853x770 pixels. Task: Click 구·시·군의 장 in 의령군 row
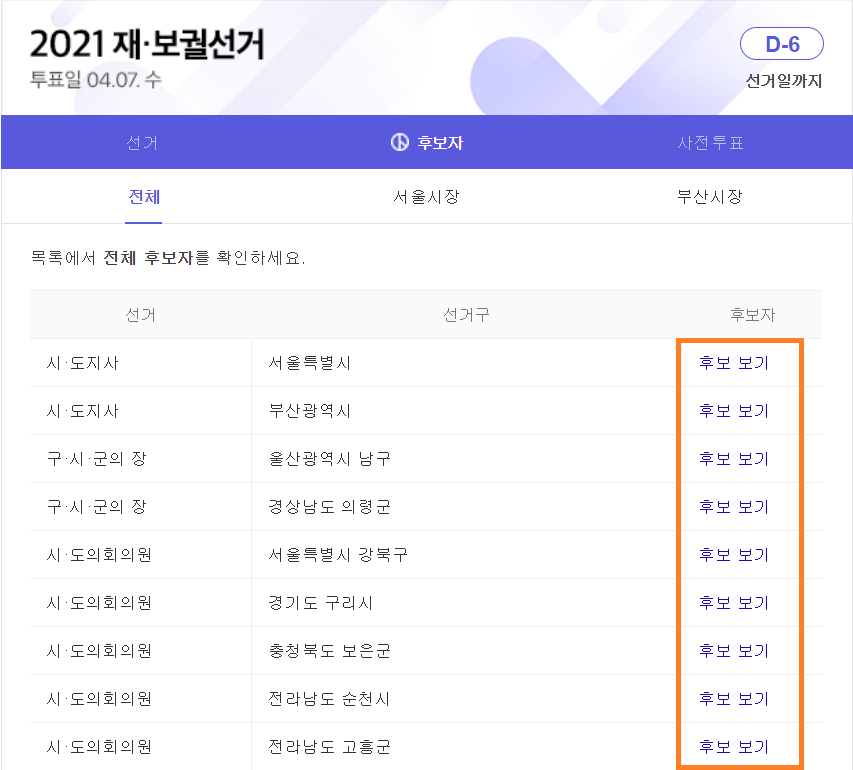click(x=97, y=507)
